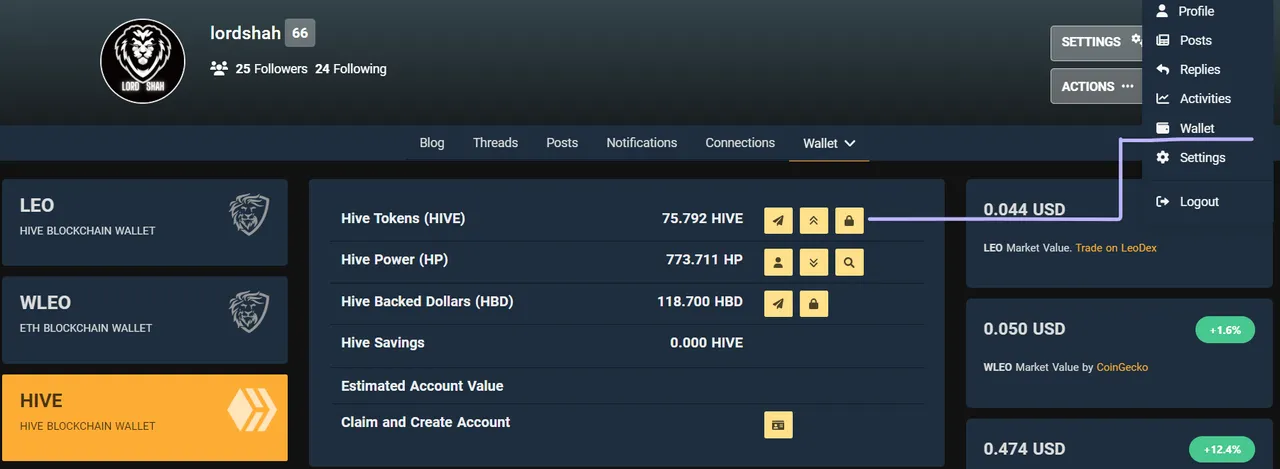1280x469 pixels.
Task: Click the HIVE send paper-plane icon
Action: tap(778, 220)
